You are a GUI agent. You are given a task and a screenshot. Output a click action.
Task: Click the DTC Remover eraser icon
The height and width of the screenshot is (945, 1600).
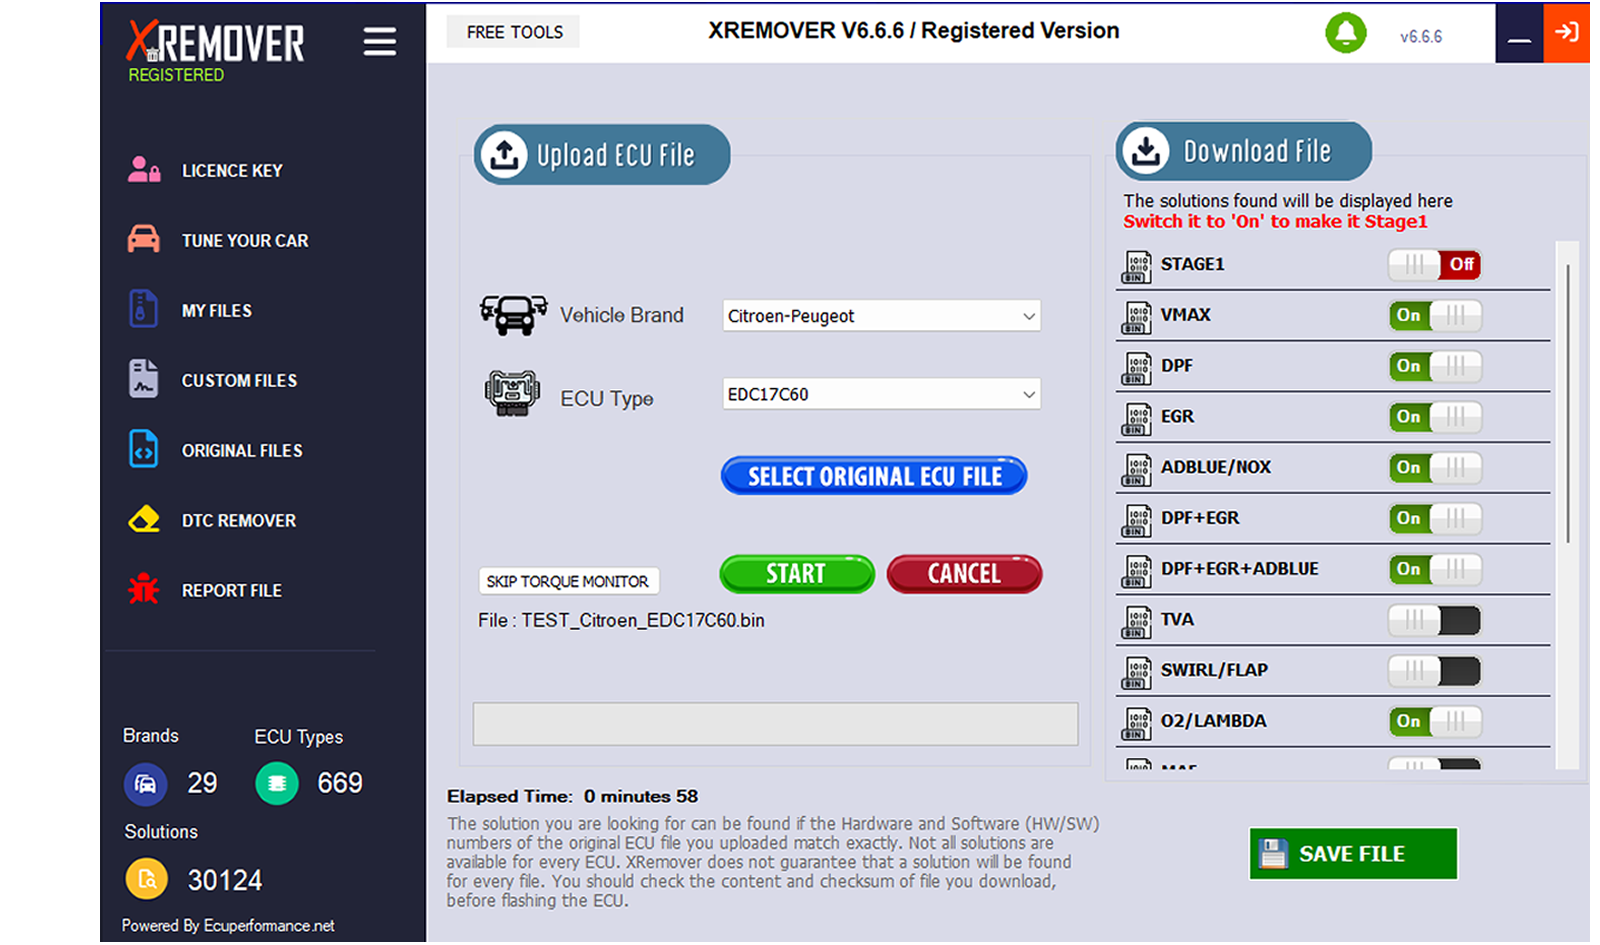point(143,520)
